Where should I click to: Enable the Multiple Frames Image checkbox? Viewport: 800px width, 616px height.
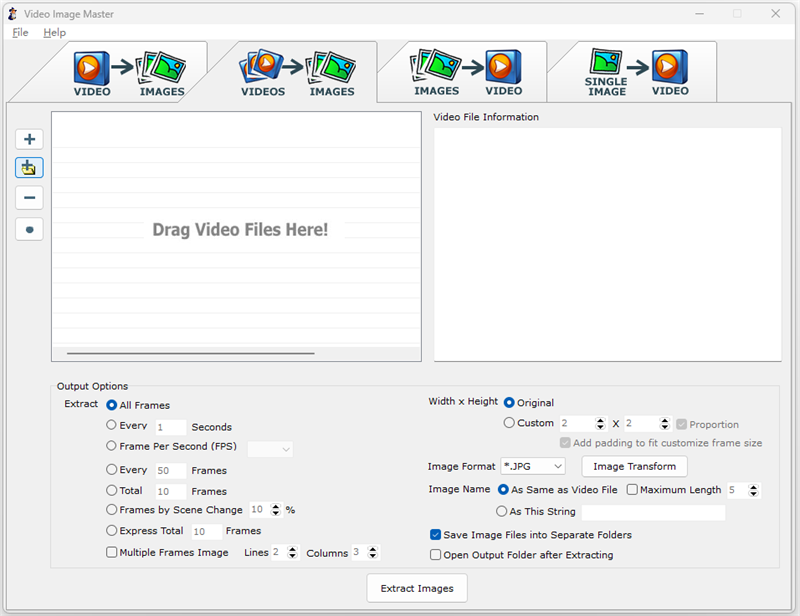[x=112, y=551]
